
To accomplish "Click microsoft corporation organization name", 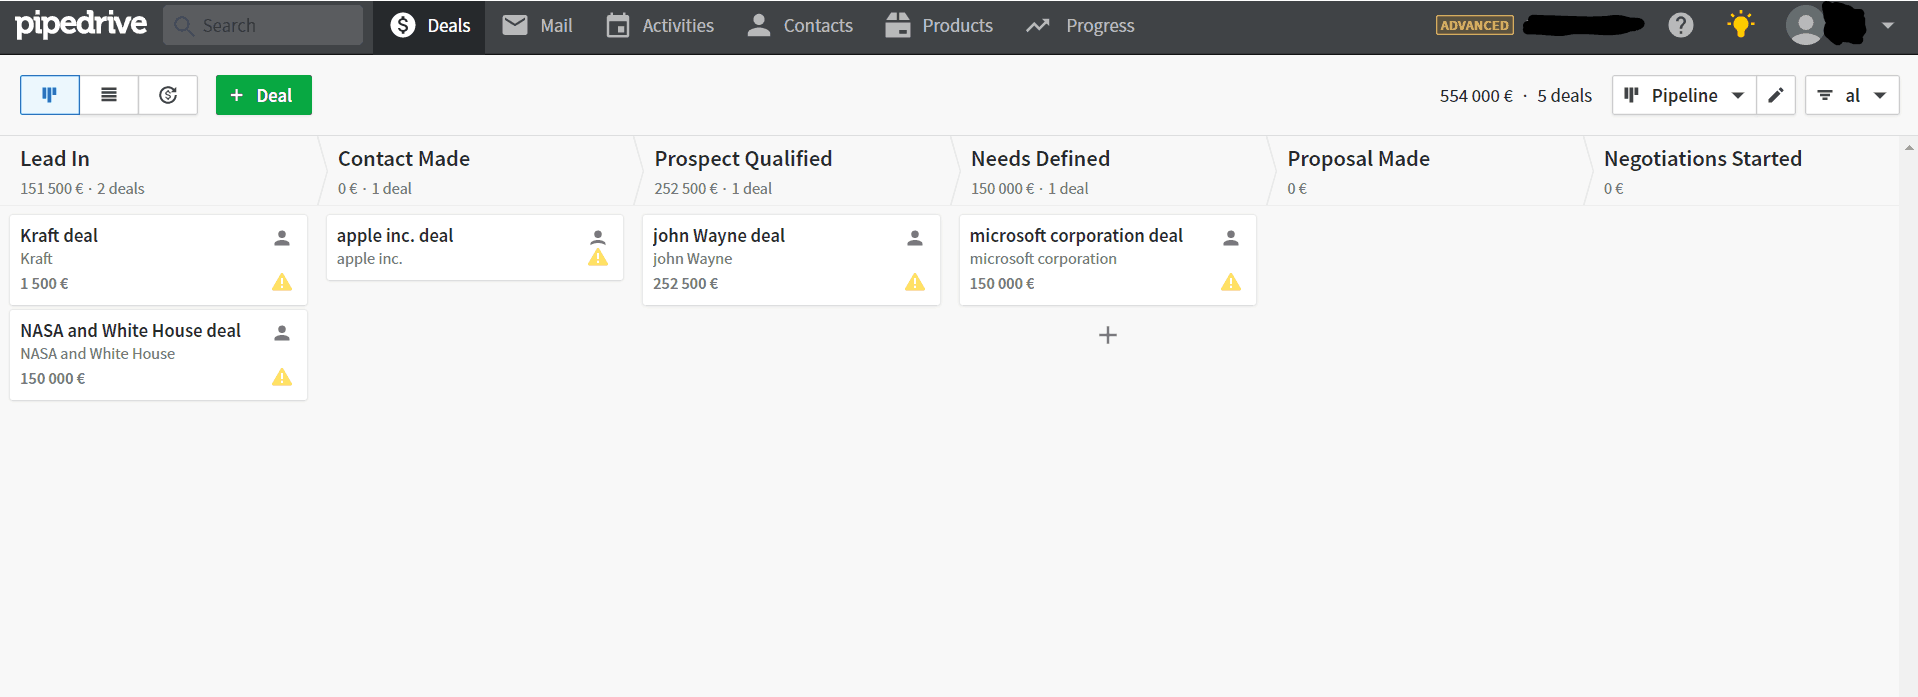I will coord(1043,259).
